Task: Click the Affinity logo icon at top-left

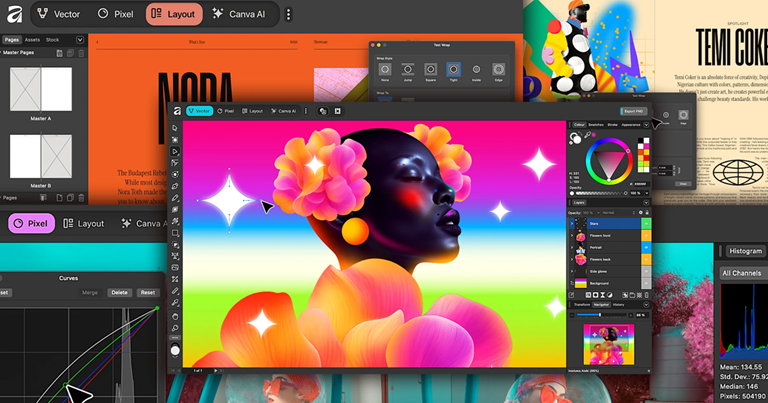Action: pyautogui.click(x=13, y=14)
